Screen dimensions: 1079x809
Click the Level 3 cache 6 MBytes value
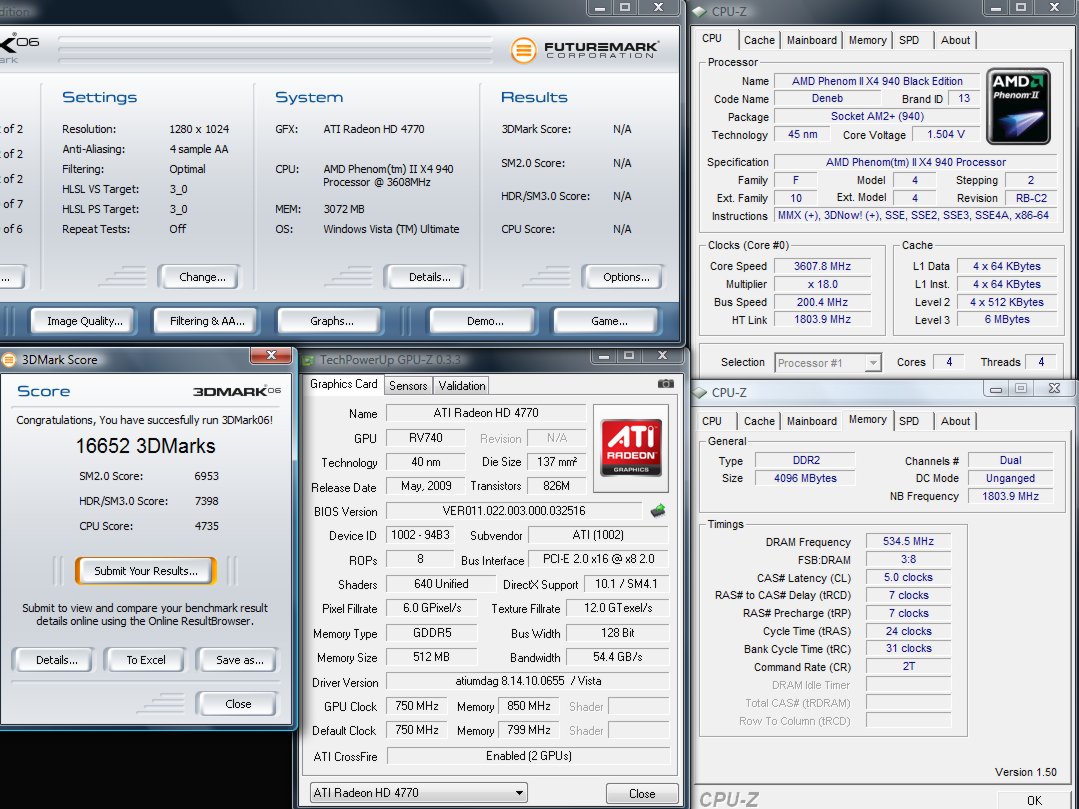1007,319
